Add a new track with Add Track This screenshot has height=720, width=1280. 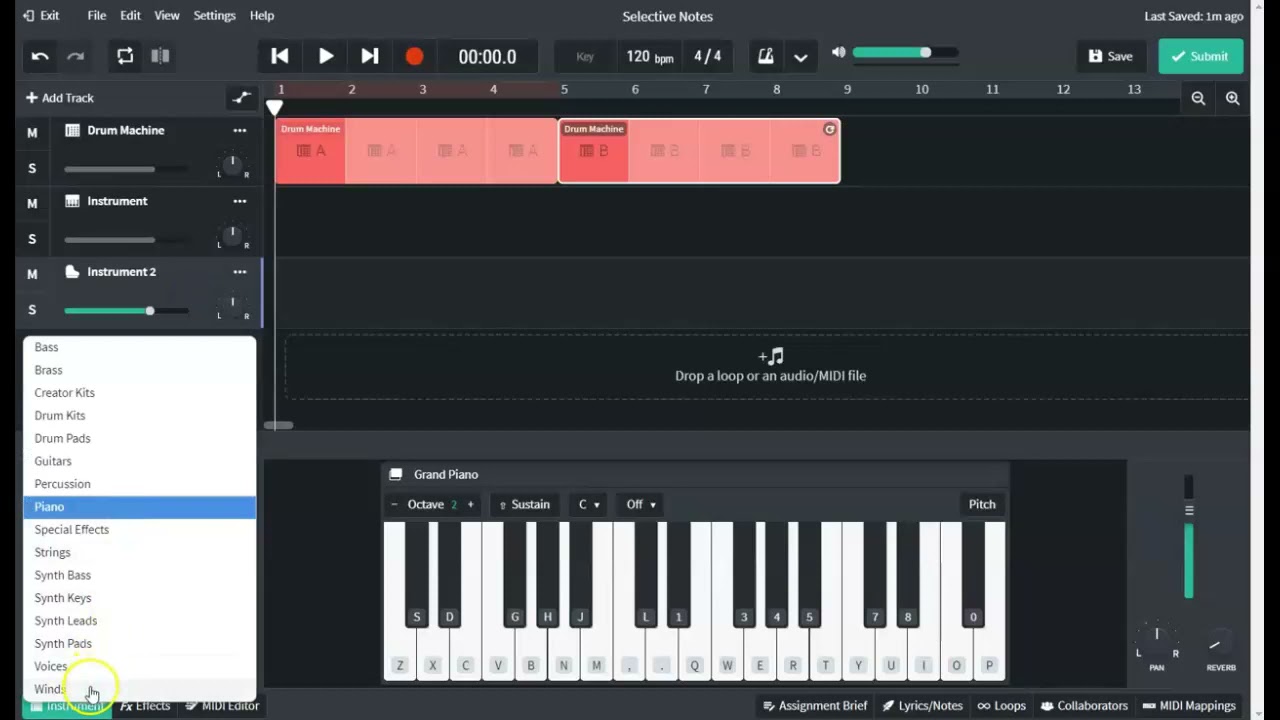tap(60, 98)
